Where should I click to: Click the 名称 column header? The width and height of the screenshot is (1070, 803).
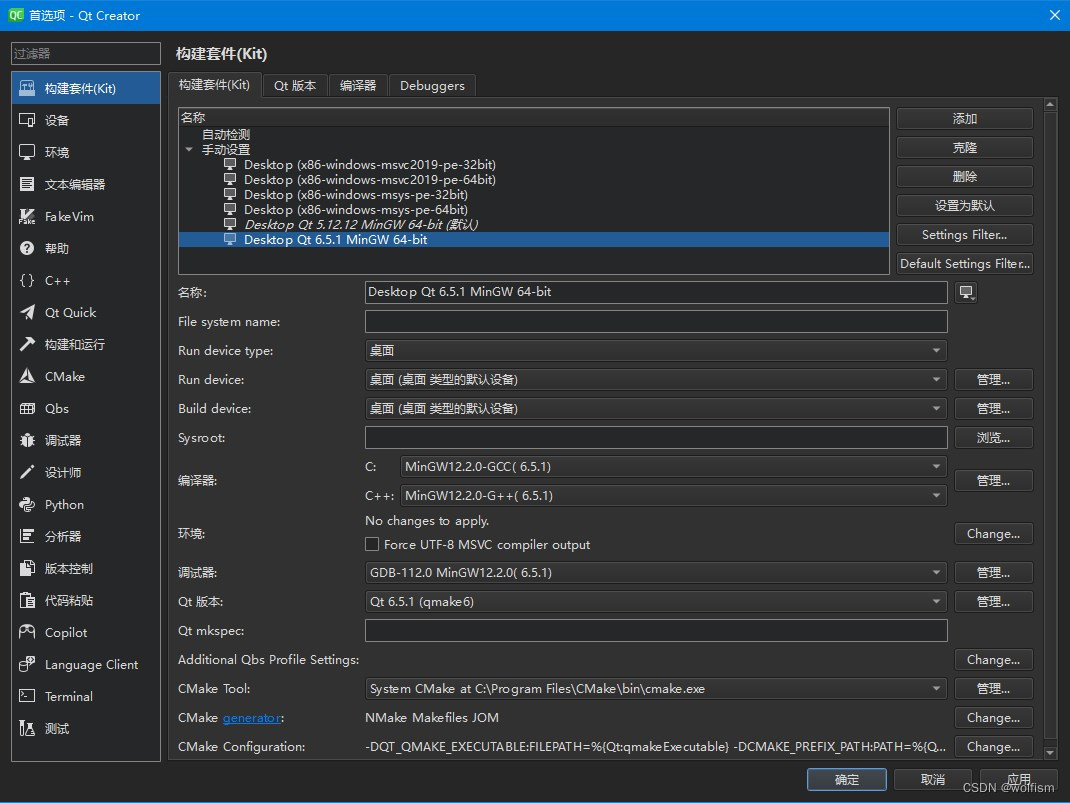point(534,117)
